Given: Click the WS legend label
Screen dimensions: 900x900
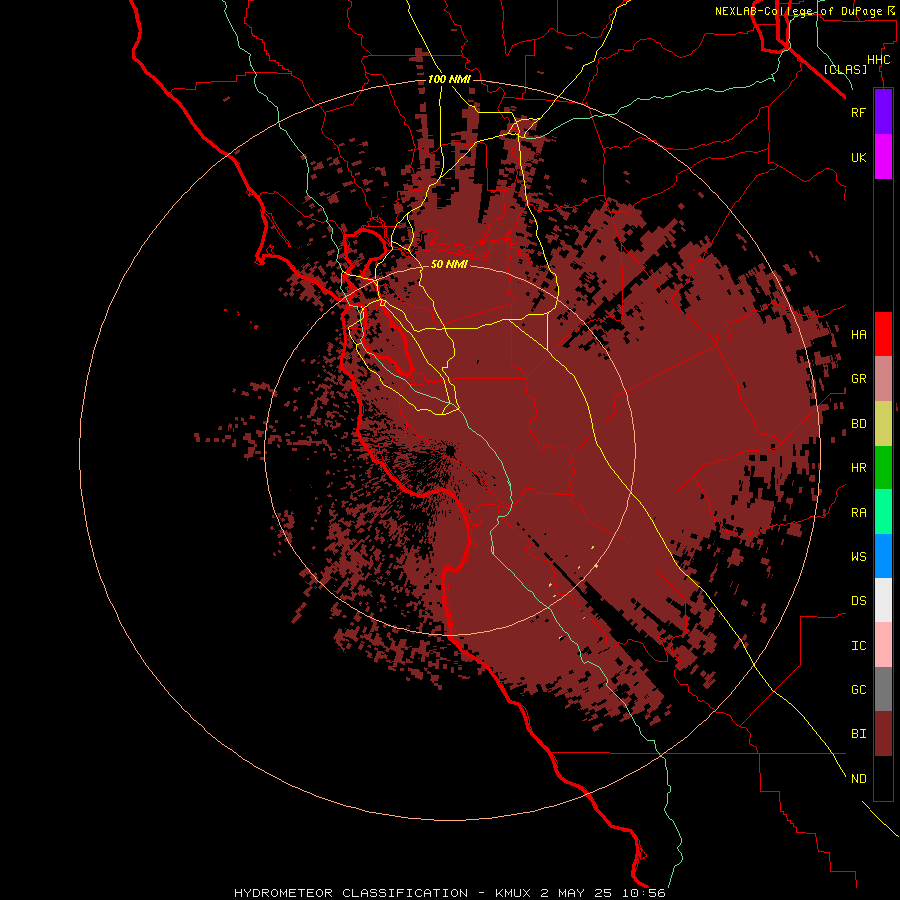Looking at the screenshot, I should tap(858, 556).
